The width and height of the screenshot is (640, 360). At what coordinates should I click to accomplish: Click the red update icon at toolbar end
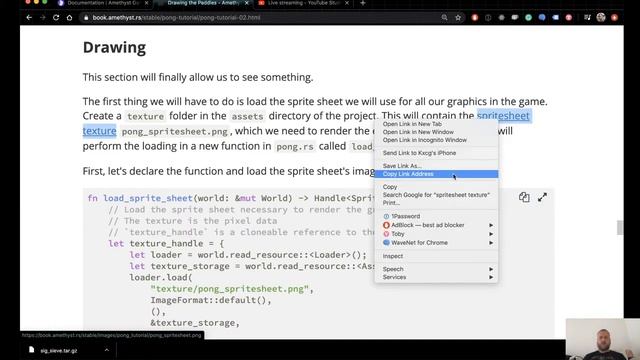(614, 18)
